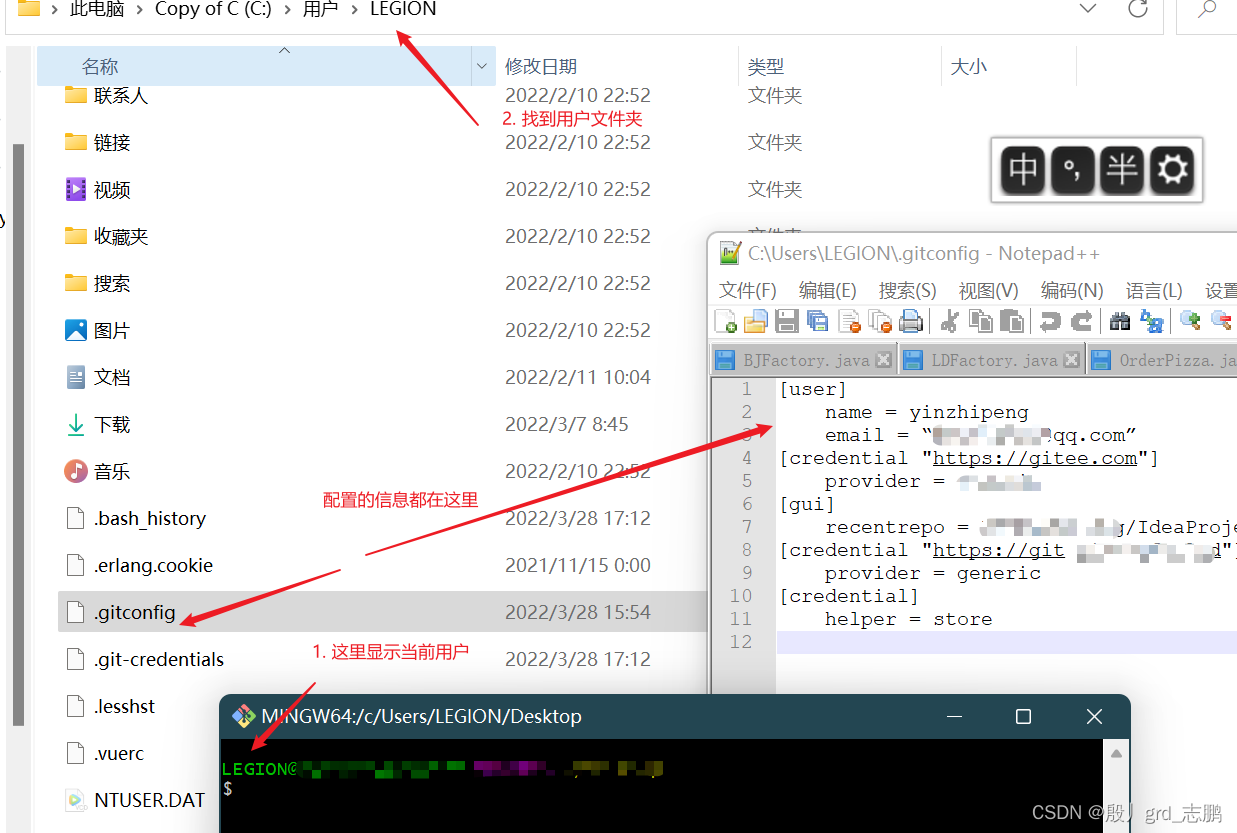
Task: Switch to the LDFactory.java tab
Action: (993, 360)
